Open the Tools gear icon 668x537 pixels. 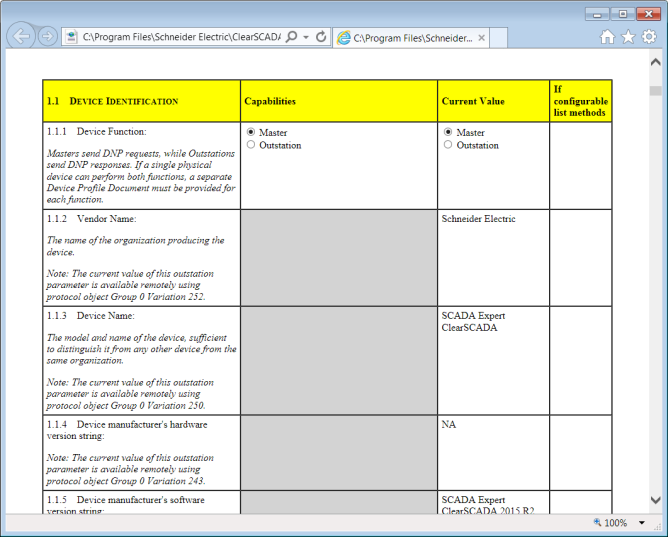coord(649,37)
